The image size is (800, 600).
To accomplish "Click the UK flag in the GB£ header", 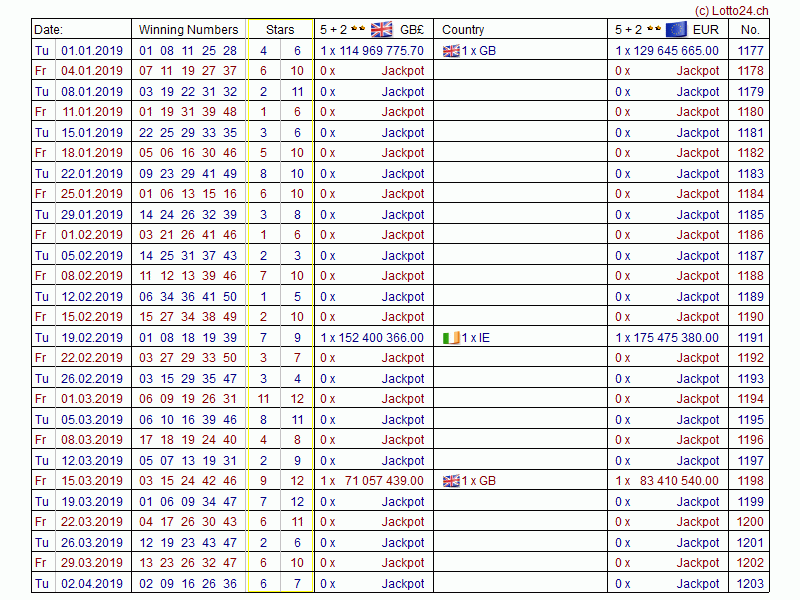I will pyautogui.click(x=381, y=29).
